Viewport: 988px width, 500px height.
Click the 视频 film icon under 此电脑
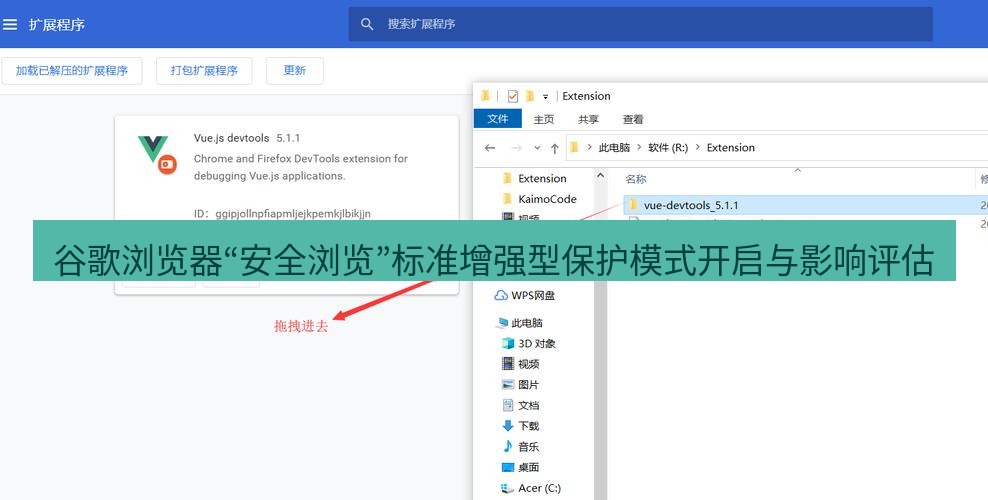pyautogui.click(x=508, y=363)
